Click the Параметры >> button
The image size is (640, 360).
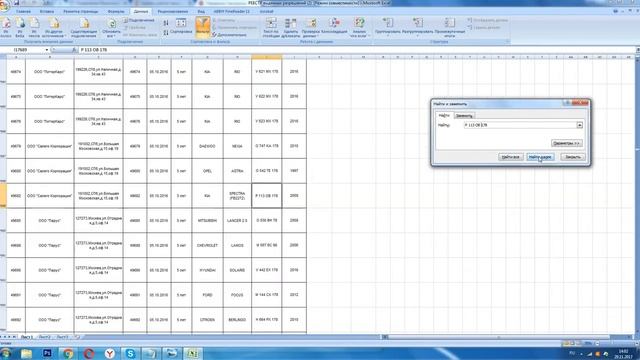pyautogui.click(x=567, y=143)
